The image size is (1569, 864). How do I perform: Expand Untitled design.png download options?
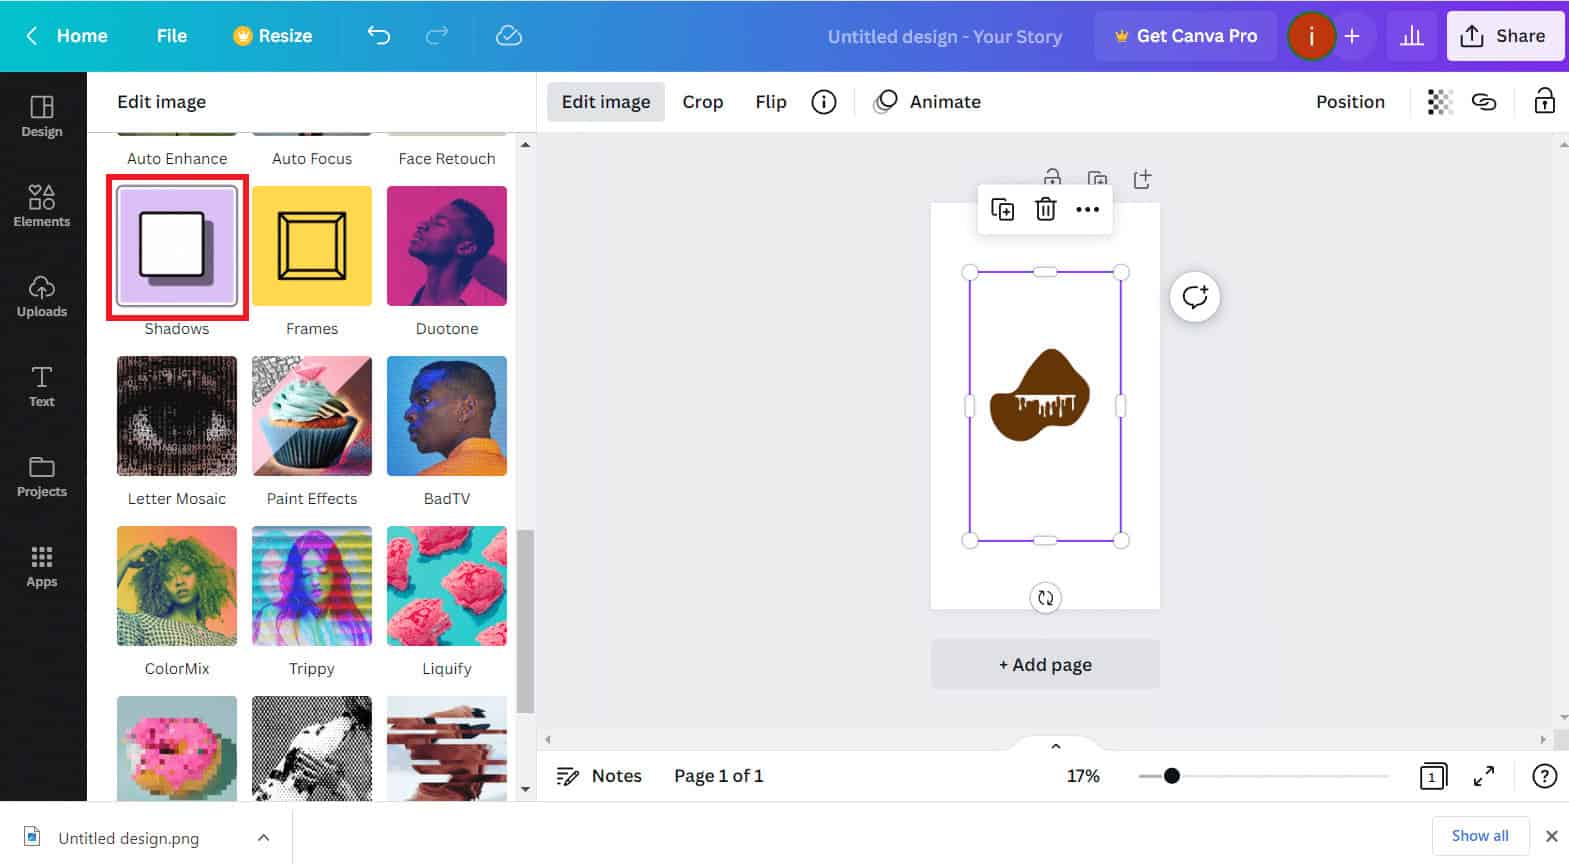point(263,838)
